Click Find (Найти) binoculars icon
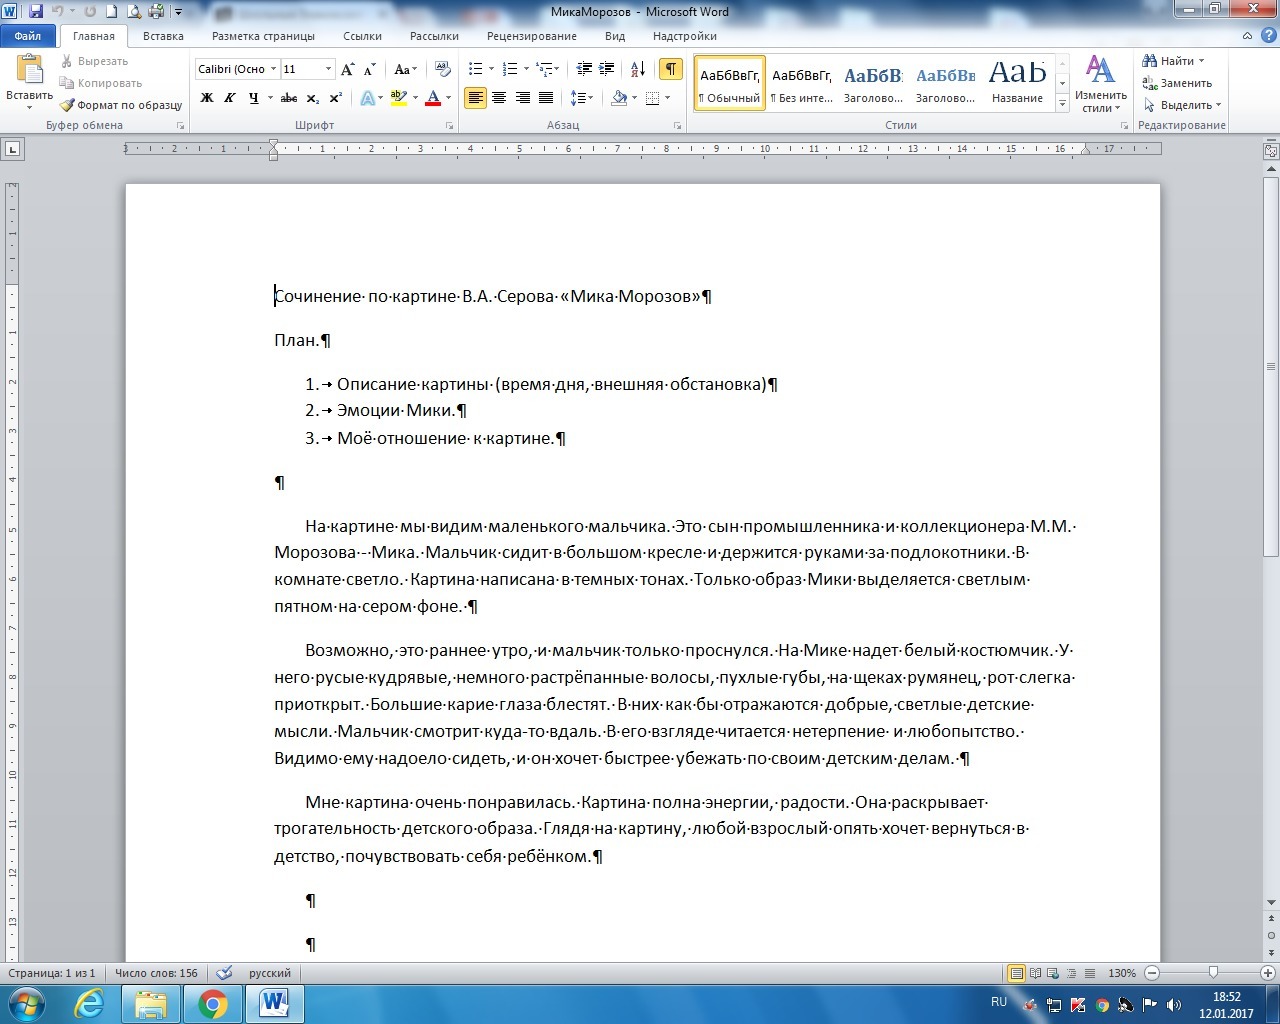The height and width of the screenshot is (1024, 1280). 1150,61
